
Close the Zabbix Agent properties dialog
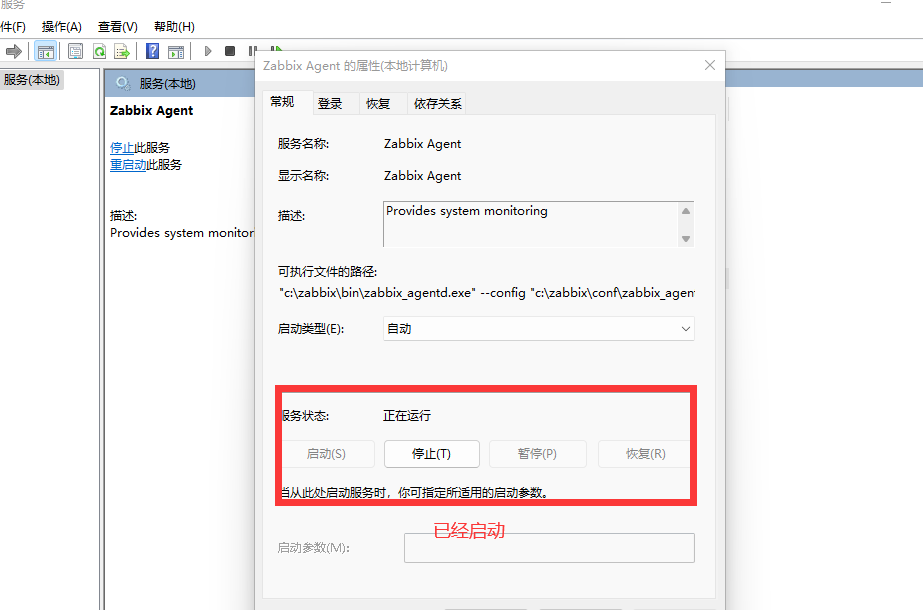[x=710, y=65]
